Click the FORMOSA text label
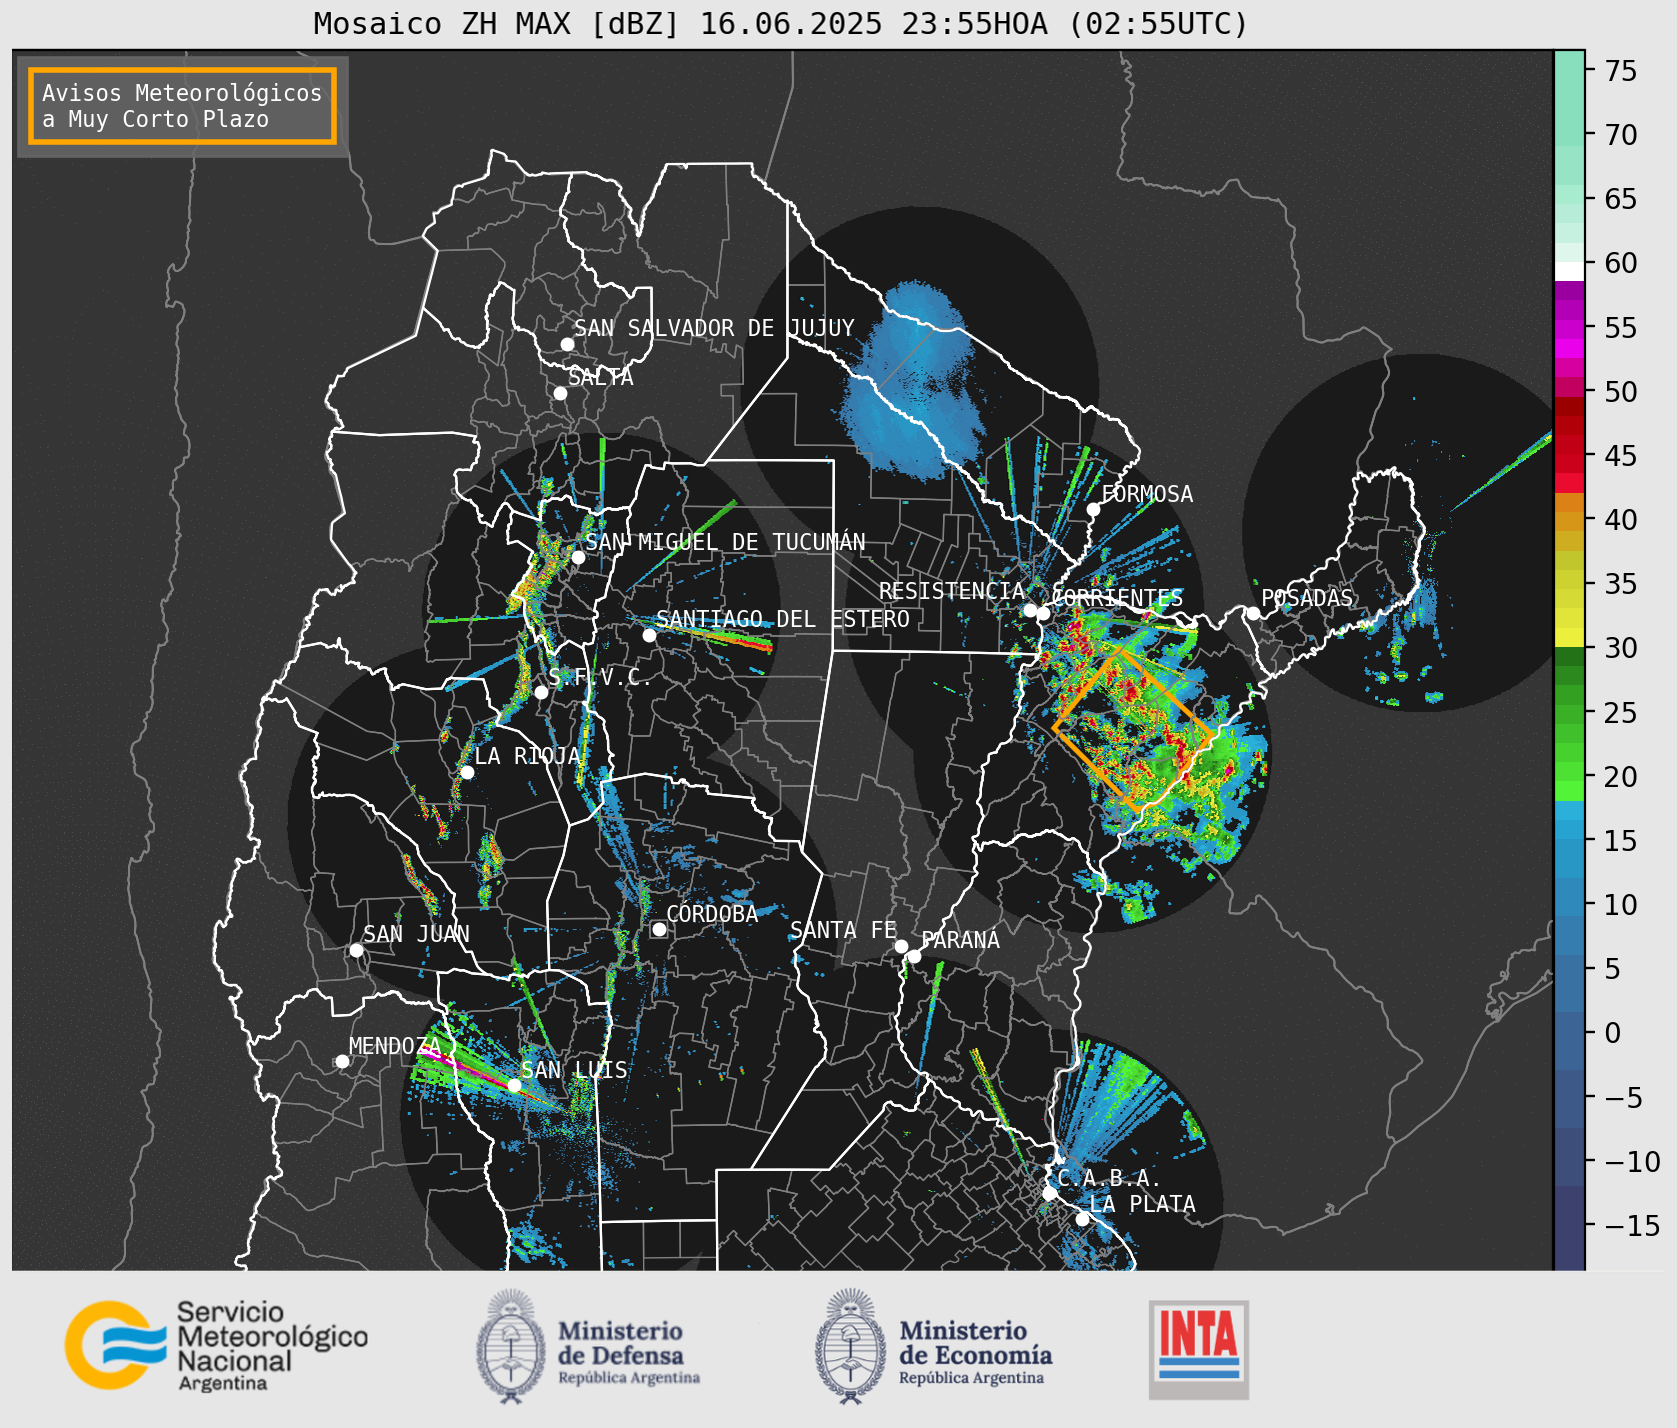 pos(1147,494)
